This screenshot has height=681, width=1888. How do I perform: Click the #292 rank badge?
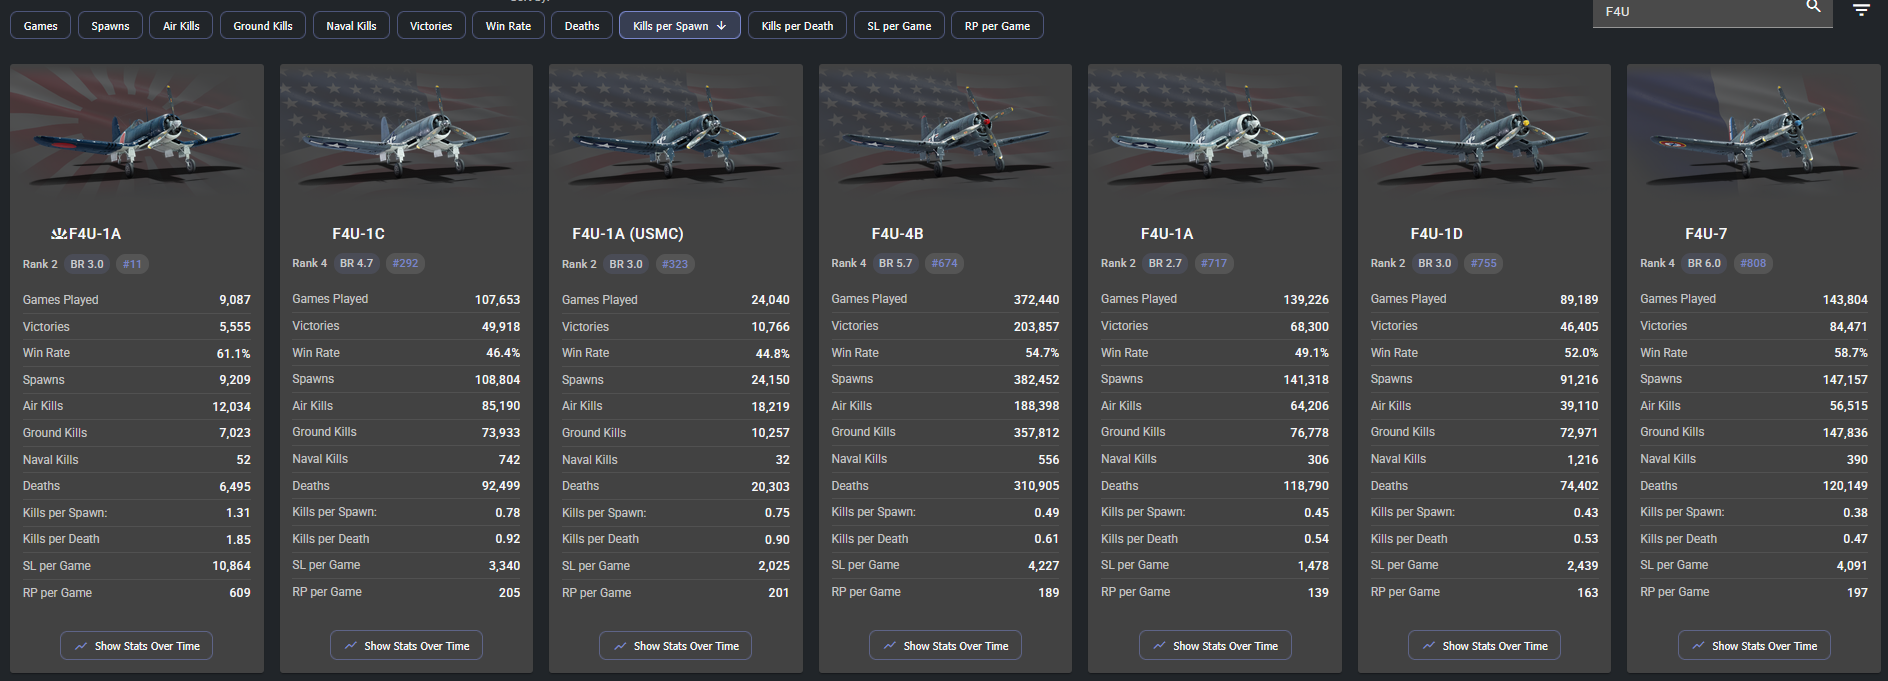pyautogui.click(x=405, y=263)
